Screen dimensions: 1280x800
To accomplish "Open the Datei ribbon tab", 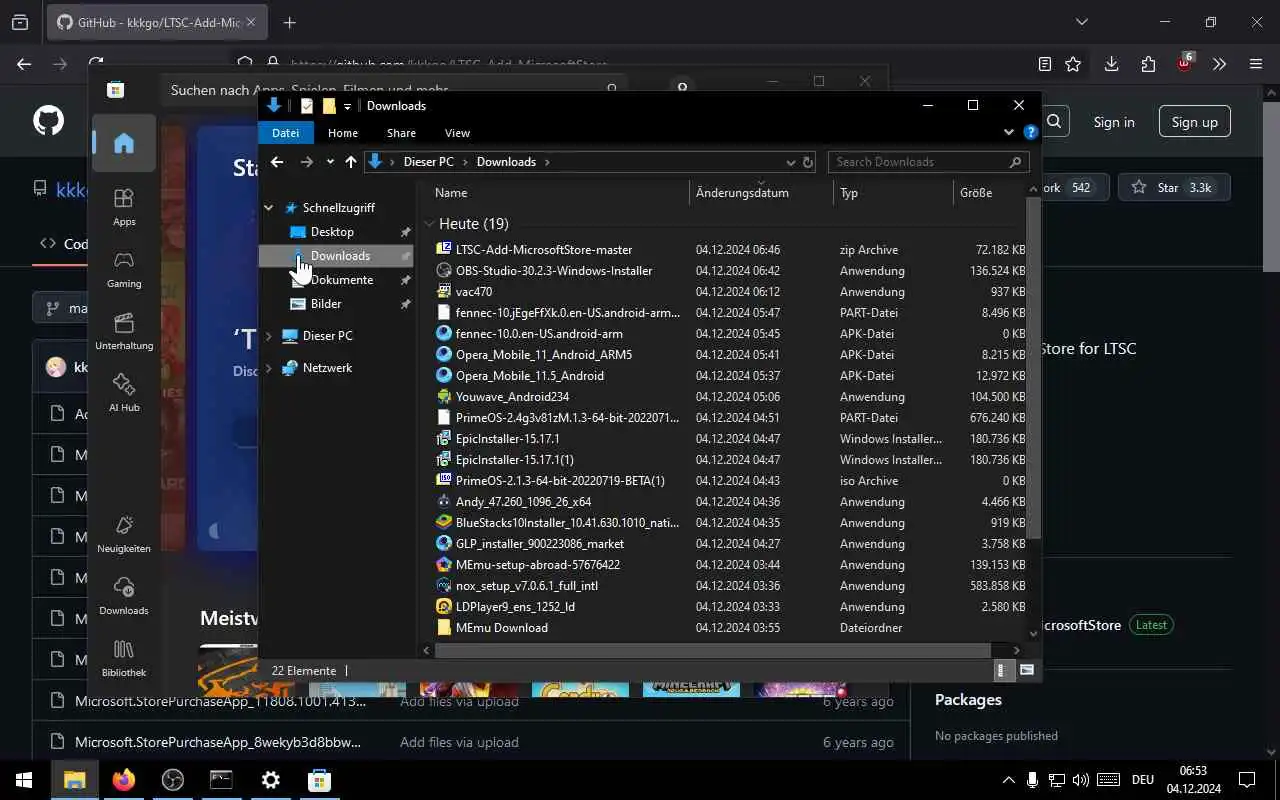I will (x=286, y=133).
